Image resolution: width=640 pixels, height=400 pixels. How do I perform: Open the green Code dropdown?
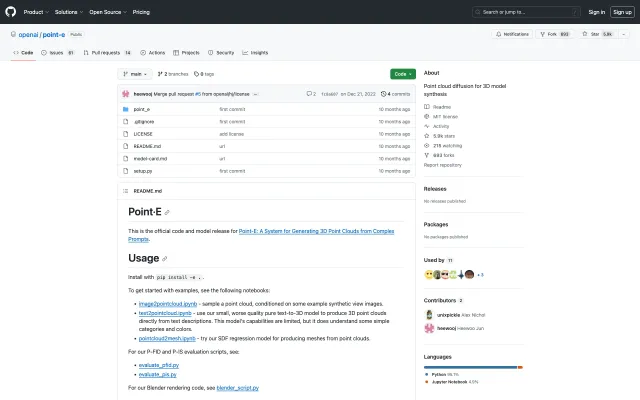402,74
